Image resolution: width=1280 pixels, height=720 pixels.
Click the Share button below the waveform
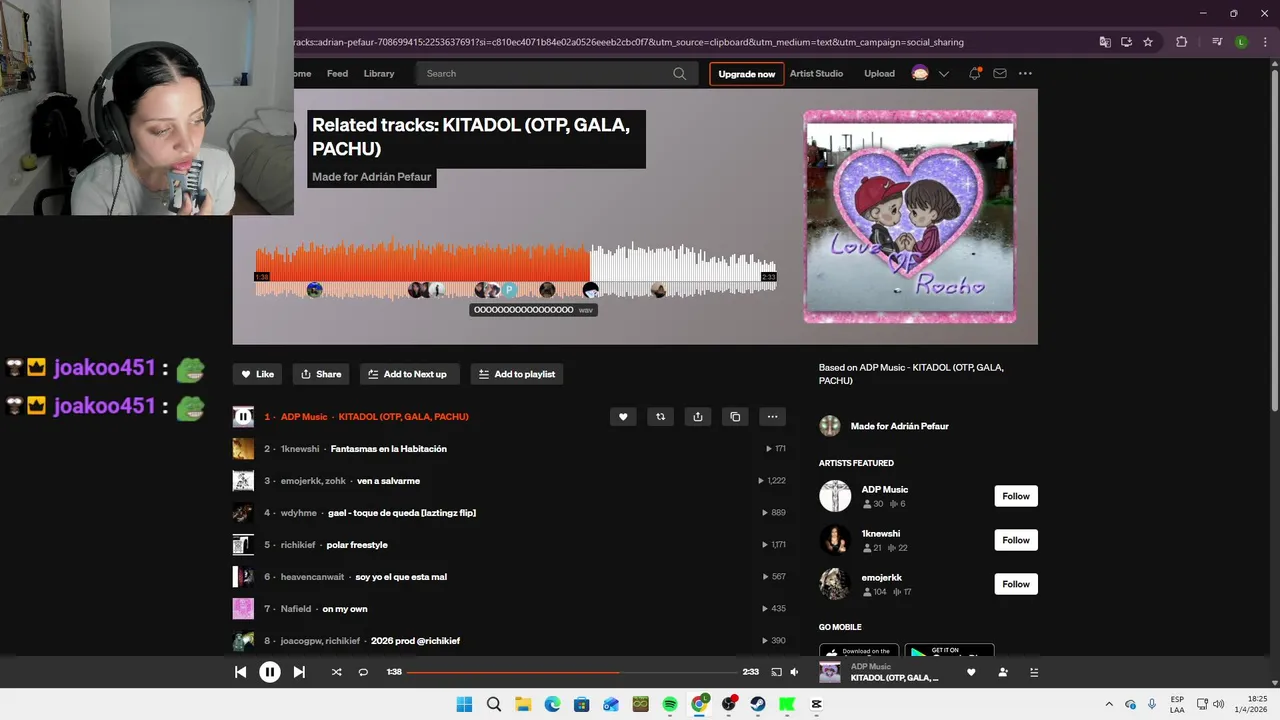coord(321,374)
